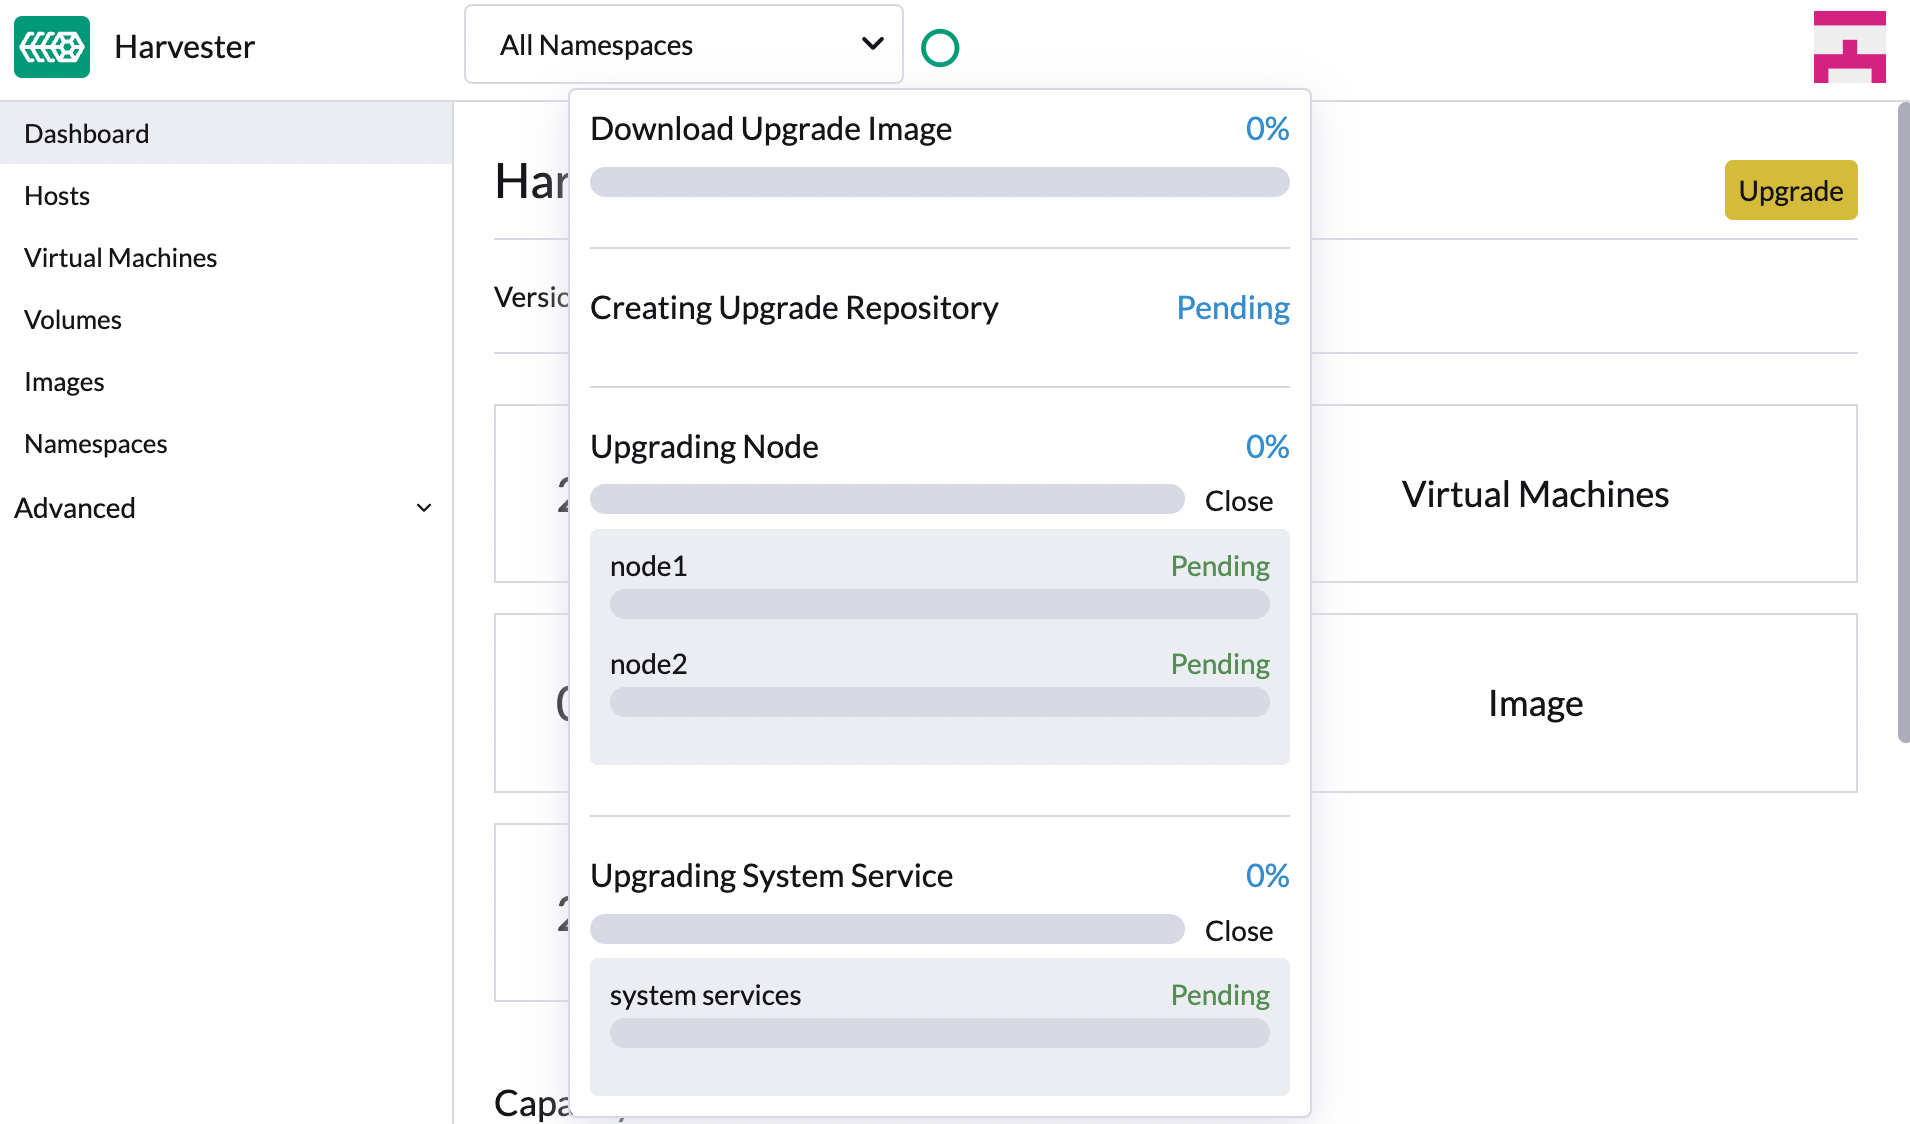Image resolution: width=1910 pixels, height=1124 pixels.
Task: Open the Dashboard from the sidebar
Action: [86, 133]
